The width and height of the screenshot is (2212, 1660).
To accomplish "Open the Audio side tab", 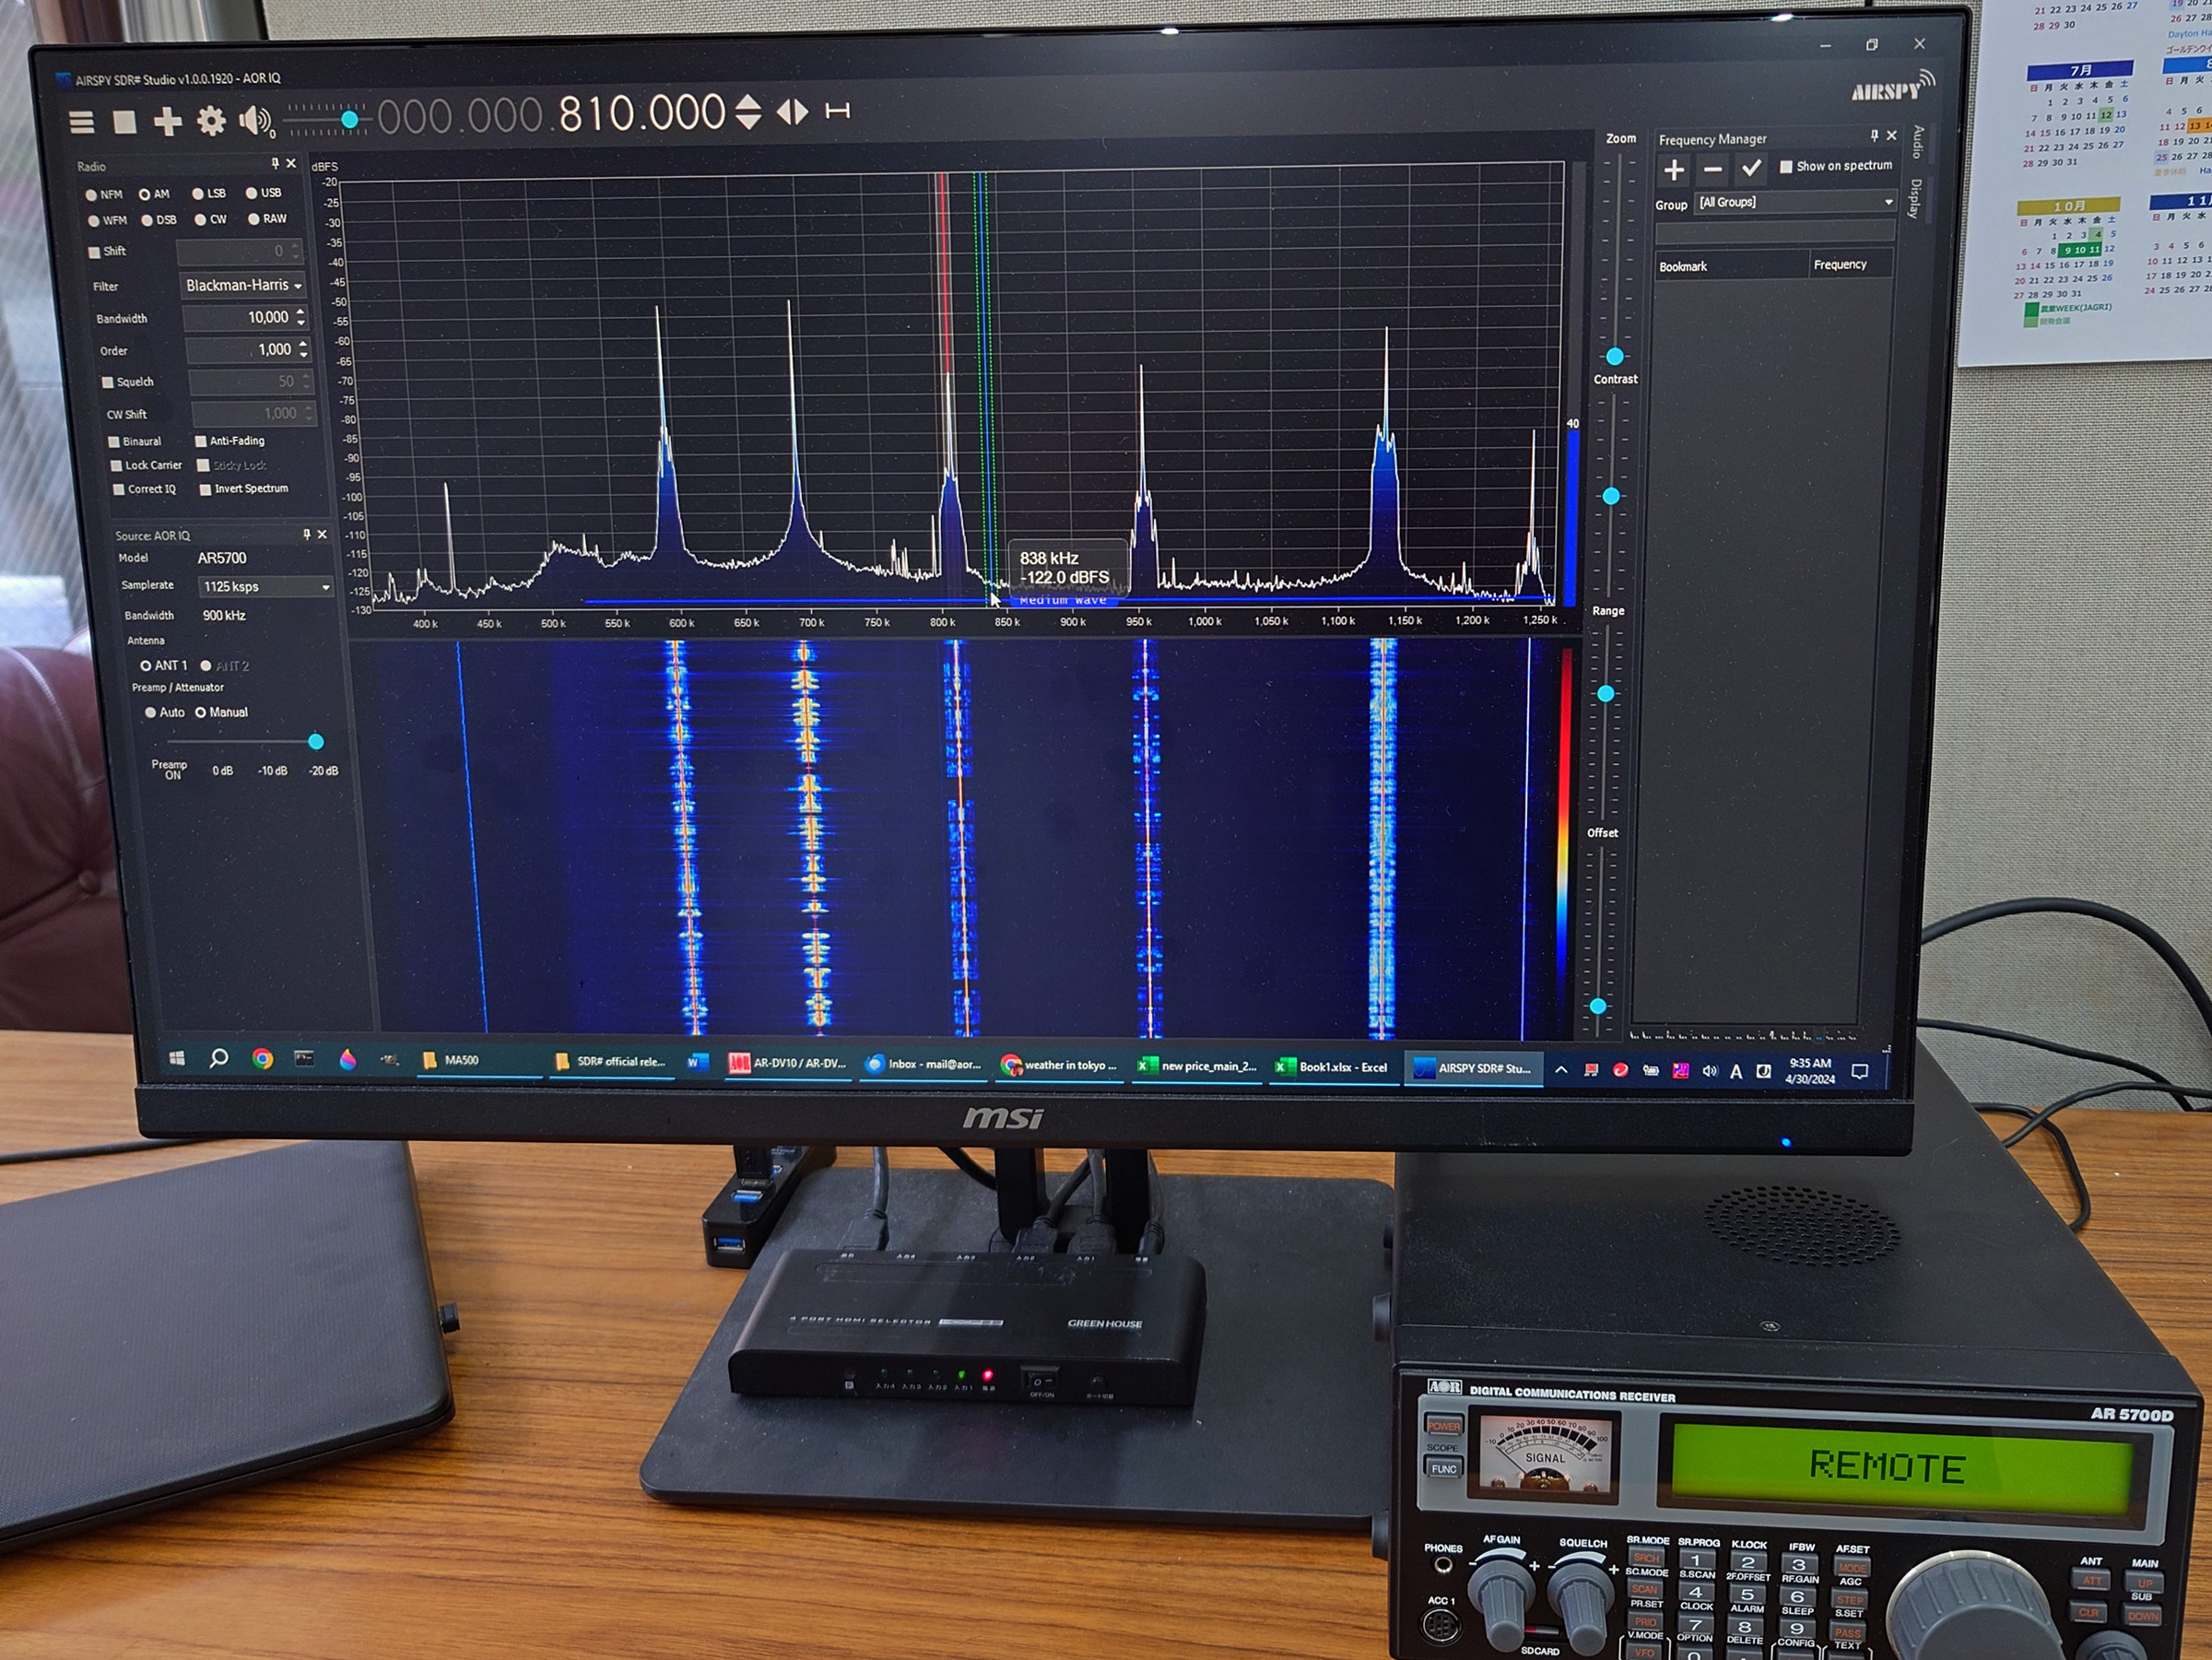I will (1917, 142).
